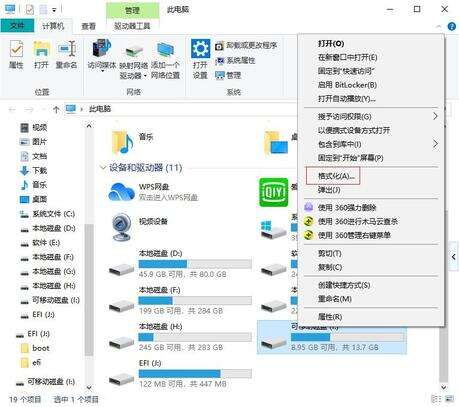
Task: Open 访问媒体 media access icon
Action: [x=102, y=49]
